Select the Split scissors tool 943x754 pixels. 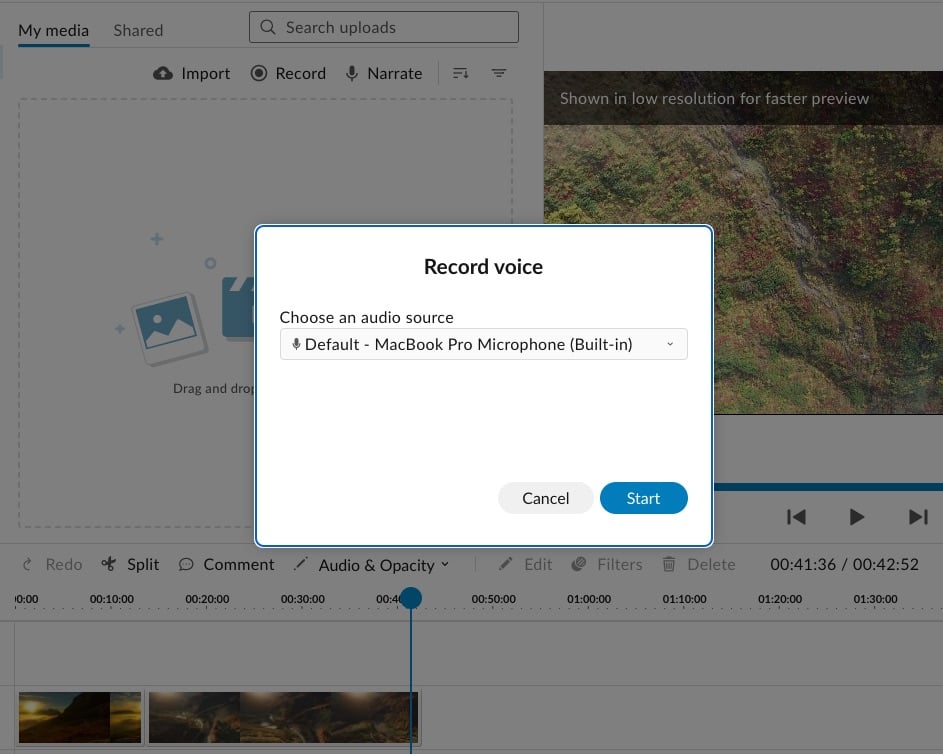pos(110,565)
